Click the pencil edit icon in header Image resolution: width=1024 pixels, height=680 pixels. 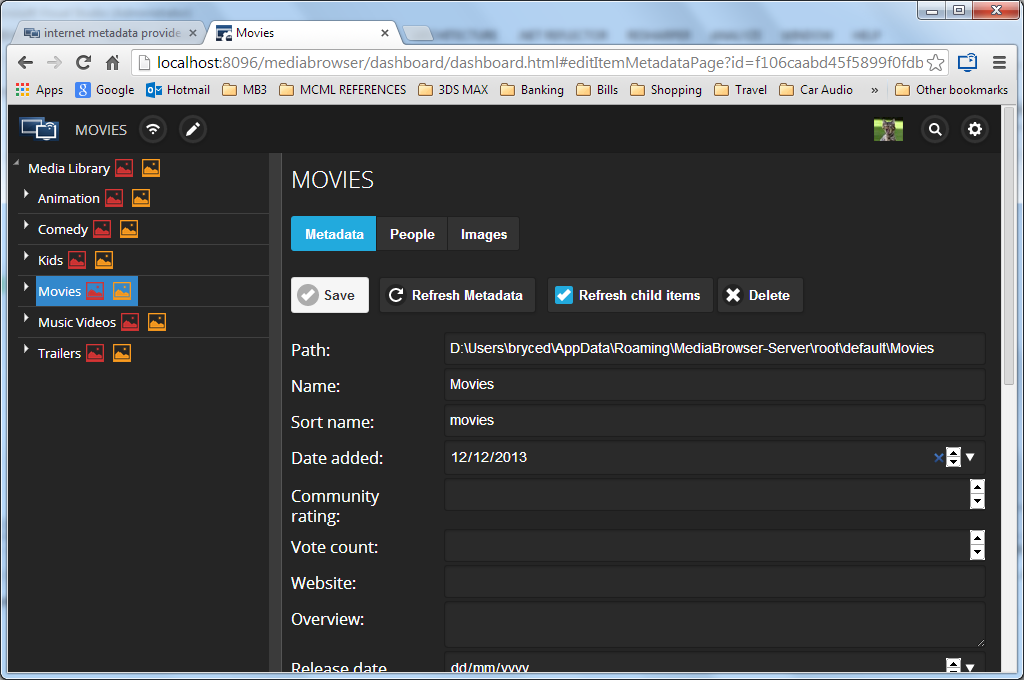click(193, 129)
